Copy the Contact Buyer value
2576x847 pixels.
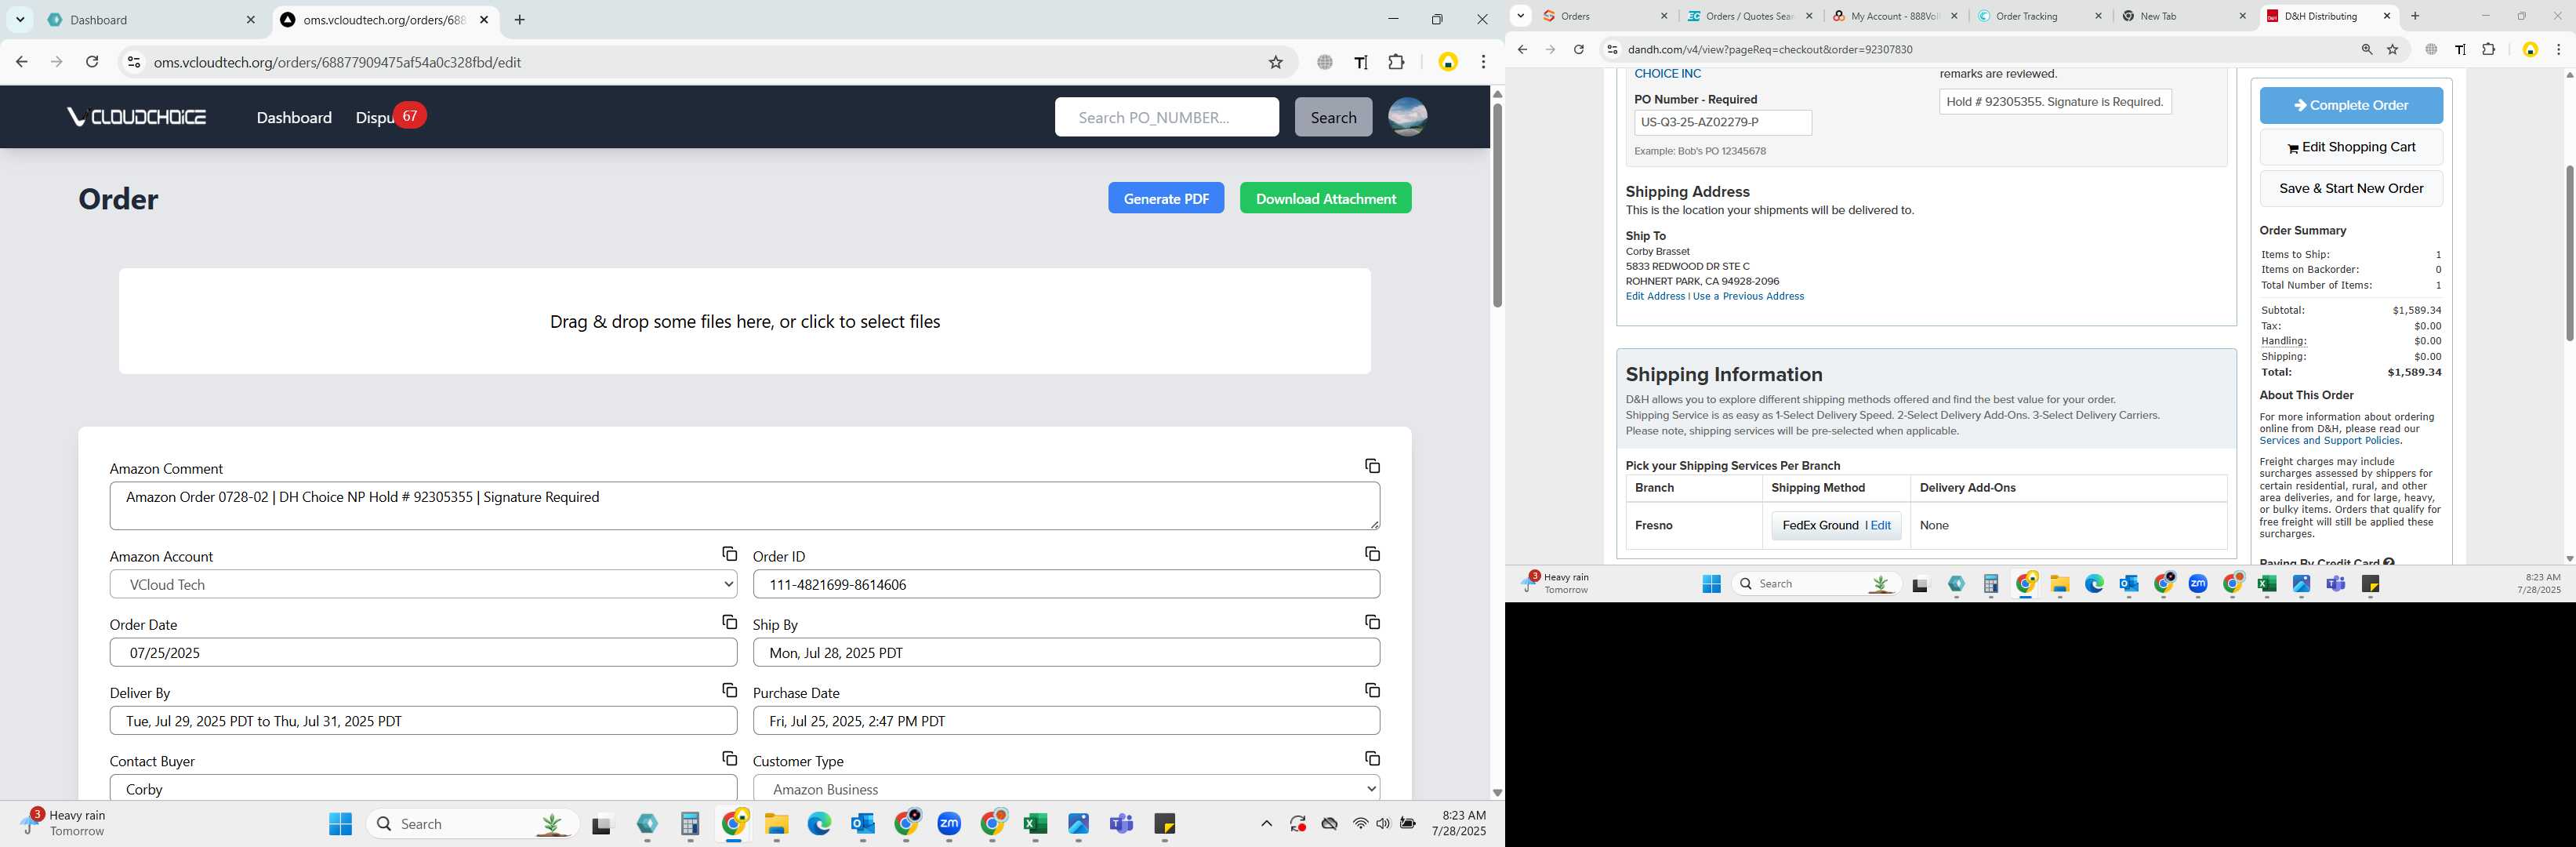(729, 758)
